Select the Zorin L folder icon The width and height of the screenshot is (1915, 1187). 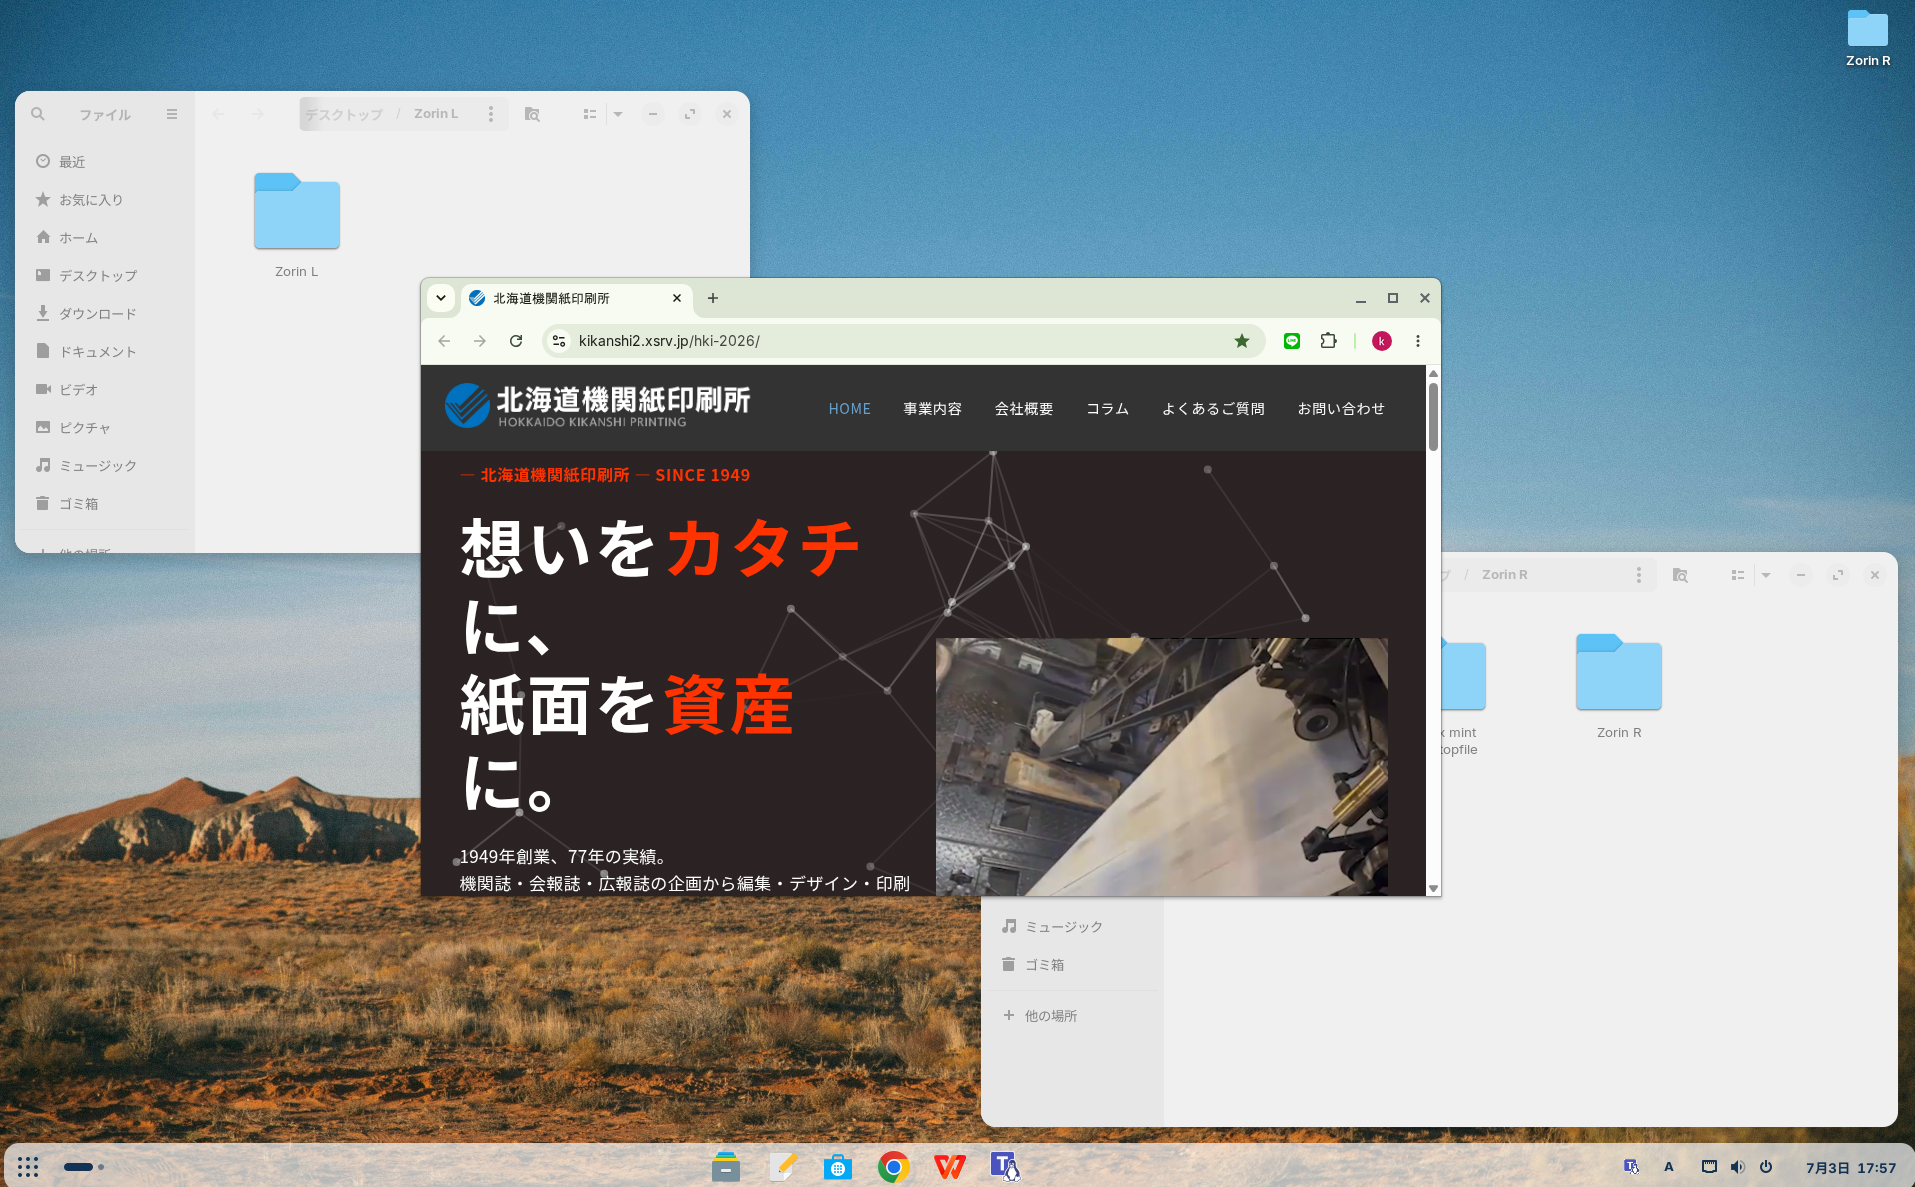click(x=297, y=211)
